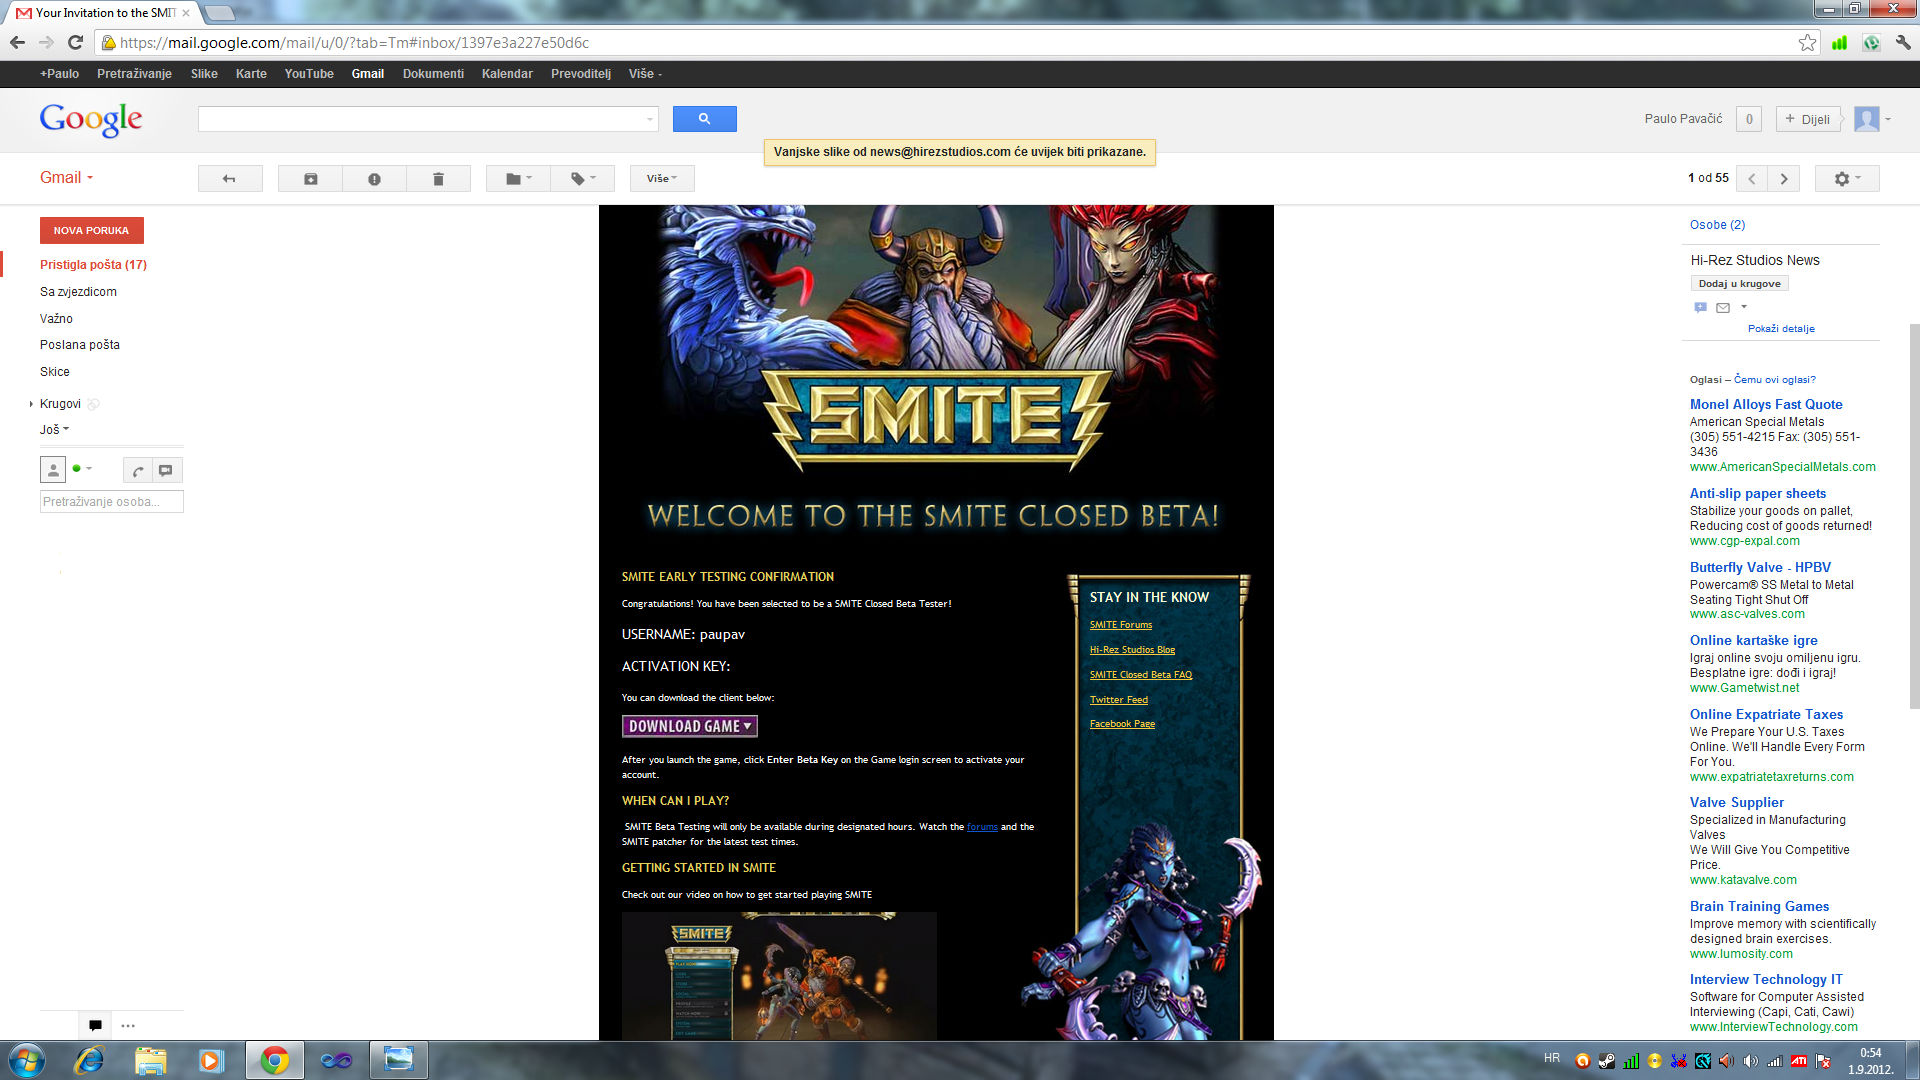Viewport: 1920px width, 1080px height.
Task: Archive this email with the archive icon
Action: tap(310, 179)
